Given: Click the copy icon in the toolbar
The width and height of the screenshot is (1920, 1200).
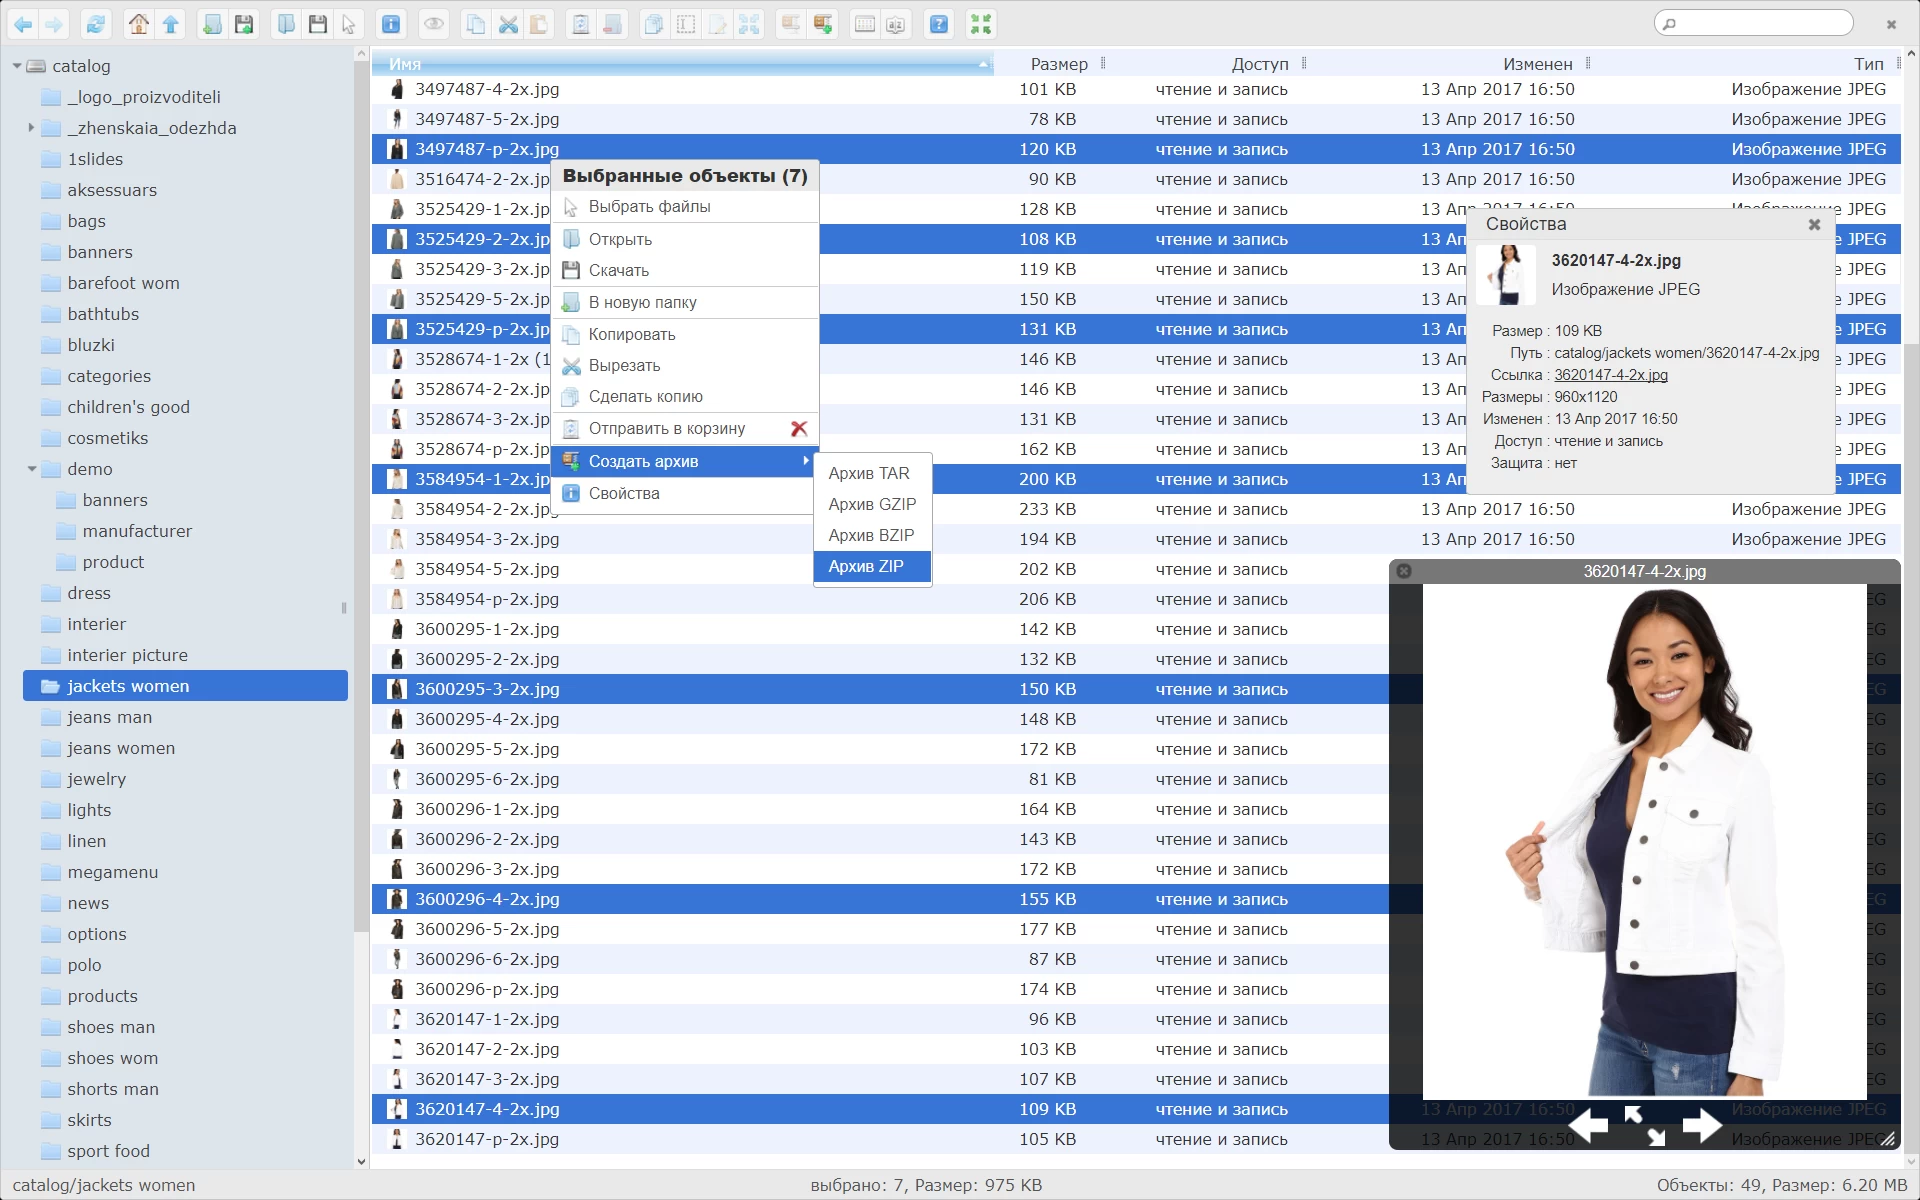Looking at the screenshot, I should (476, 24).
